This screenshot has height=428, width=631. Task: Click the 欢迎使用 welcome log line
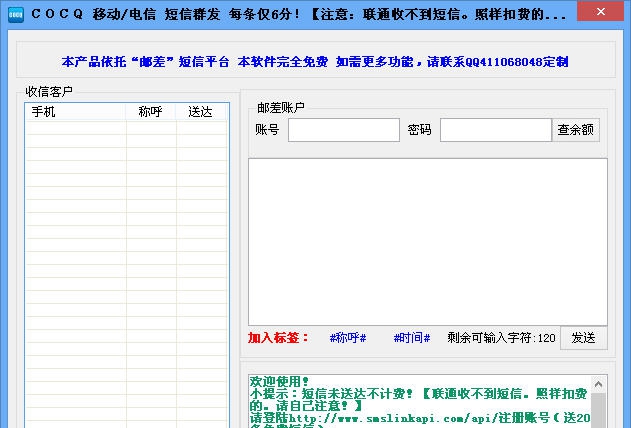tap(279, 381)
